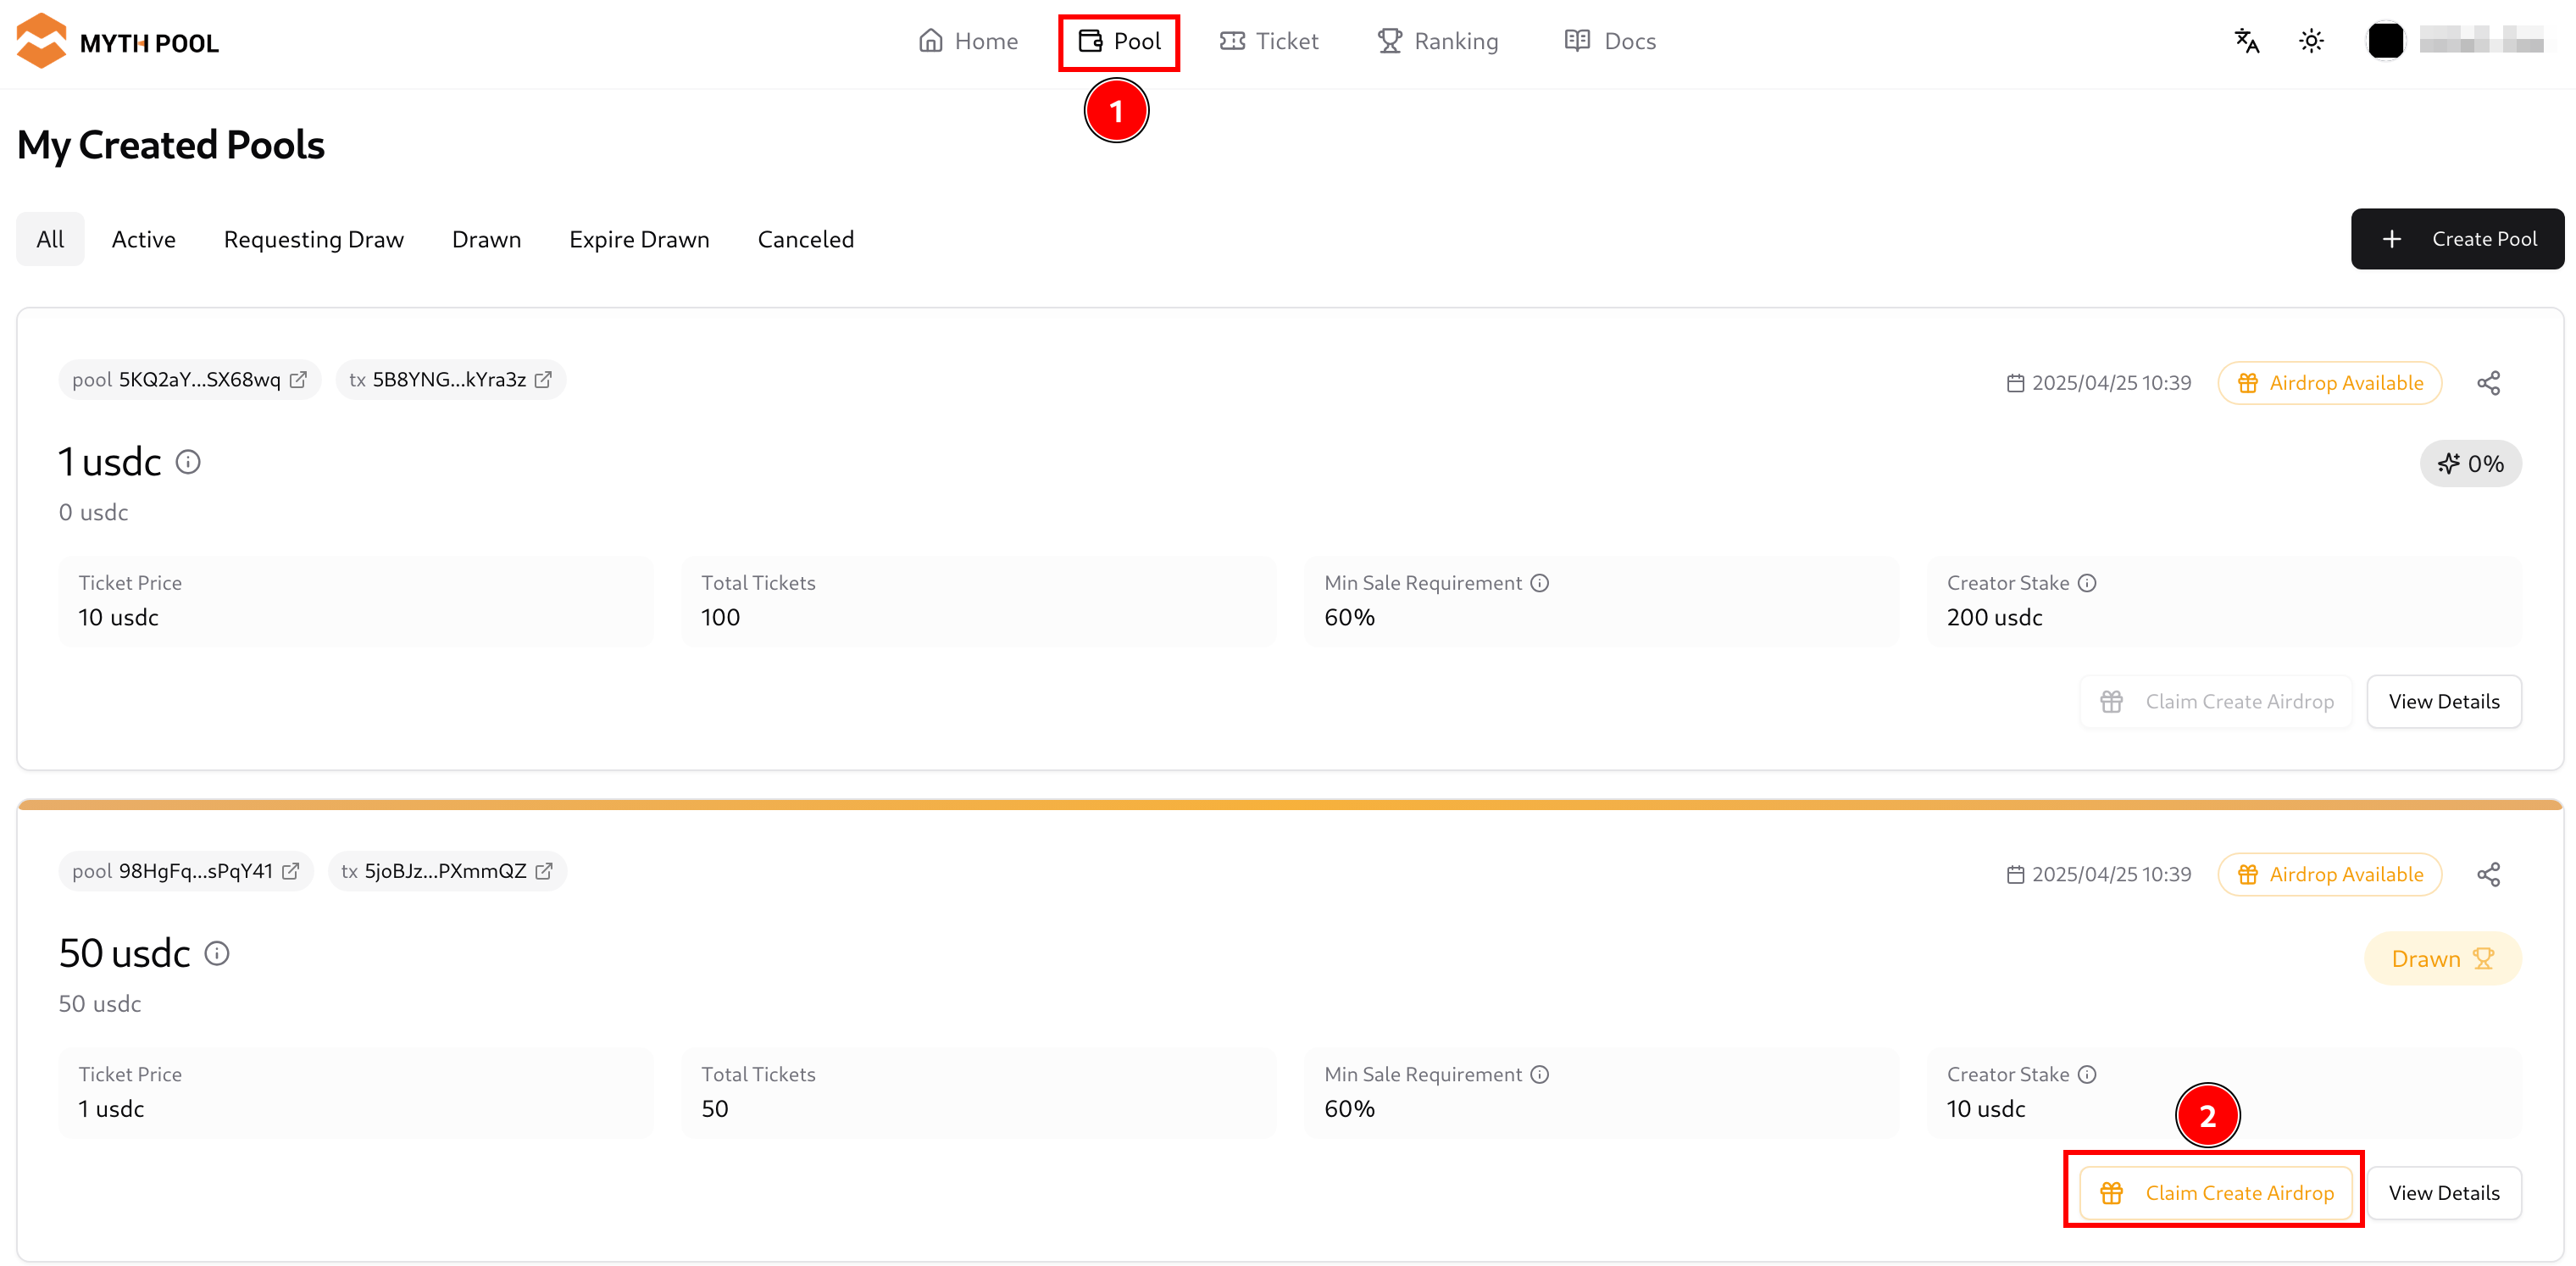Select the Active filter tab
Image resolution: width=2576 pixels, height=1266 pixels.
pos(144,239)
